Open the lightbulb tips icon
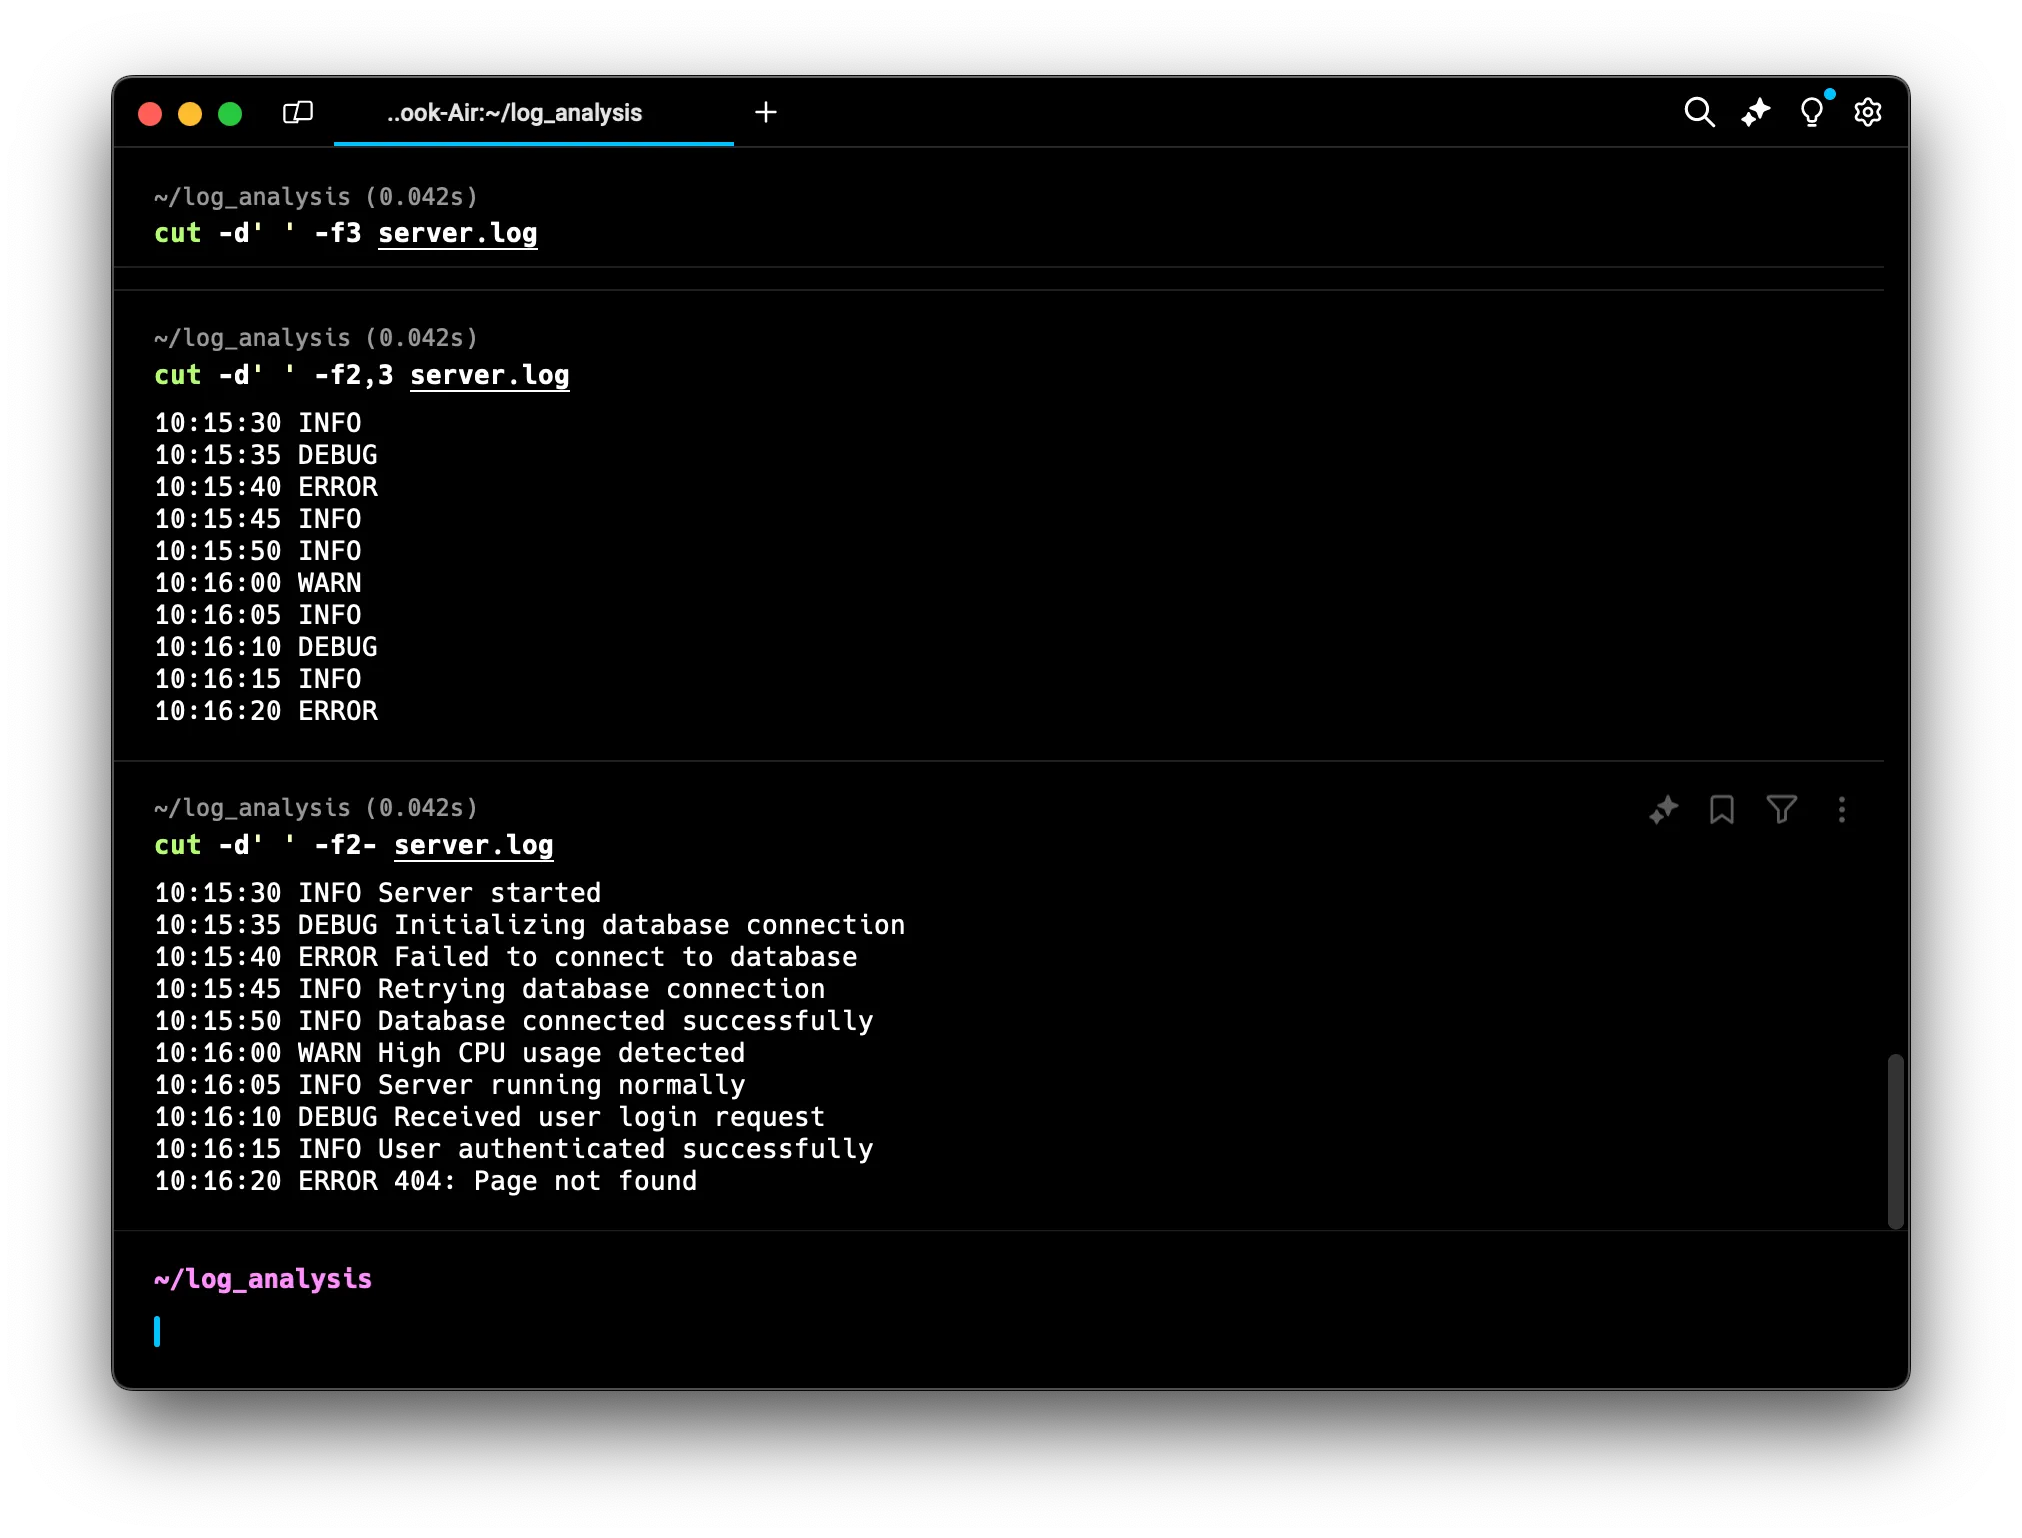 tap(1811, 112)
